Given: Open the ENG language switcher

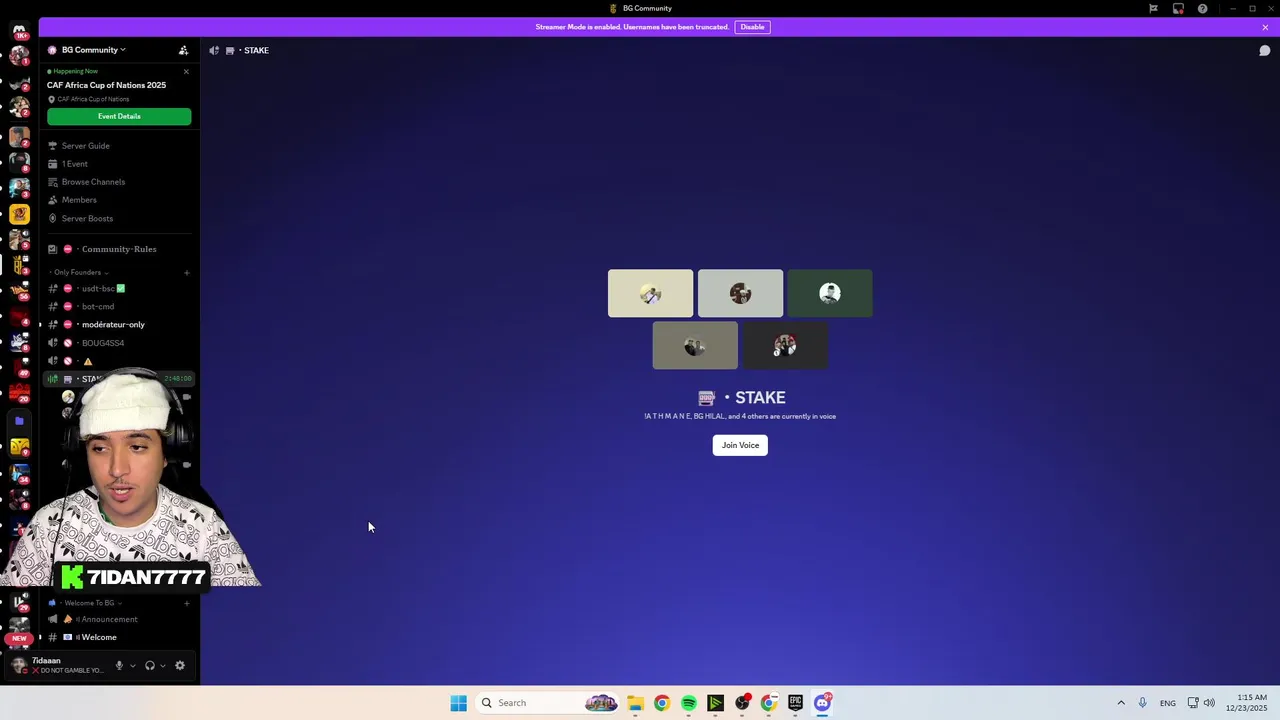Looking at the screenshot, I should tap(1168, 703).
